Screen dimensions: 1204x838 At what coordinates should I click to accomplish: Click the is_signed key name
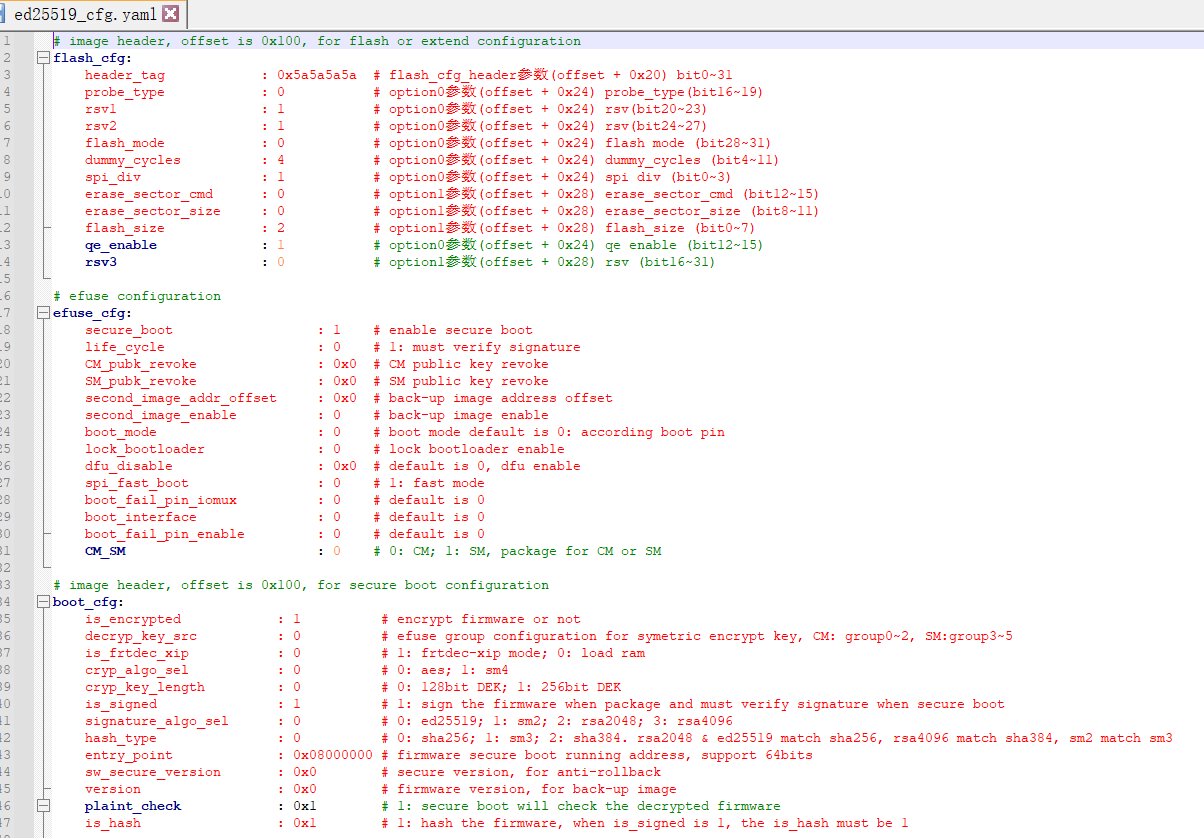[x=121, y=704]
